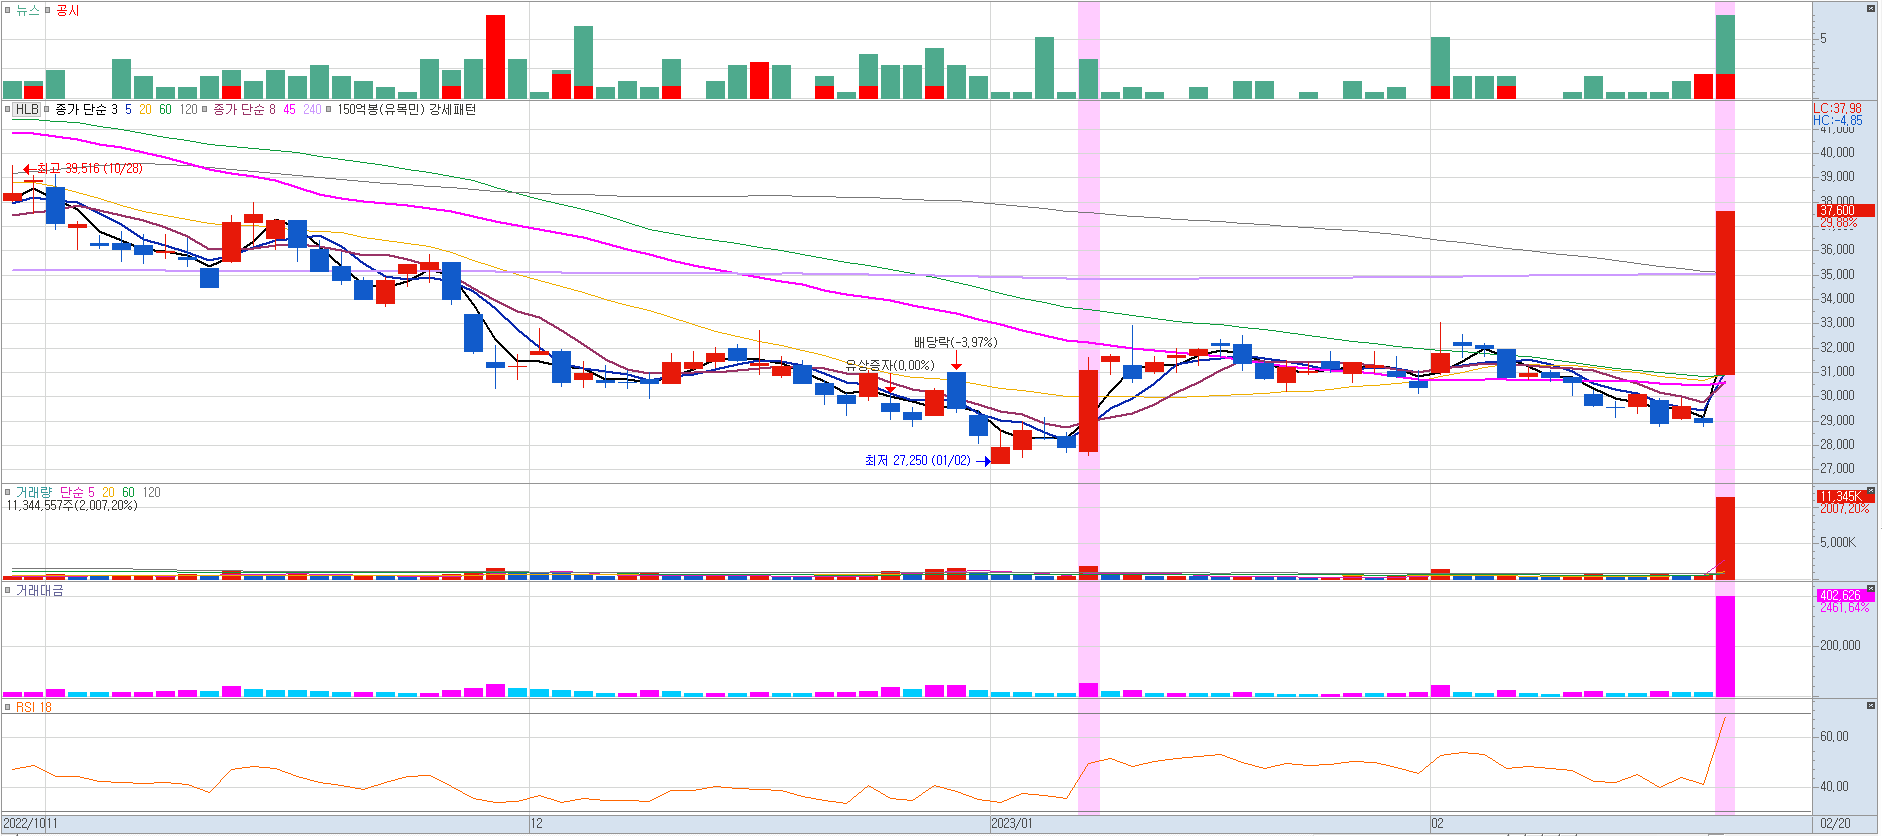Click the 27,000 price axis label
1882x836 pixels.
pos(1837,468)
